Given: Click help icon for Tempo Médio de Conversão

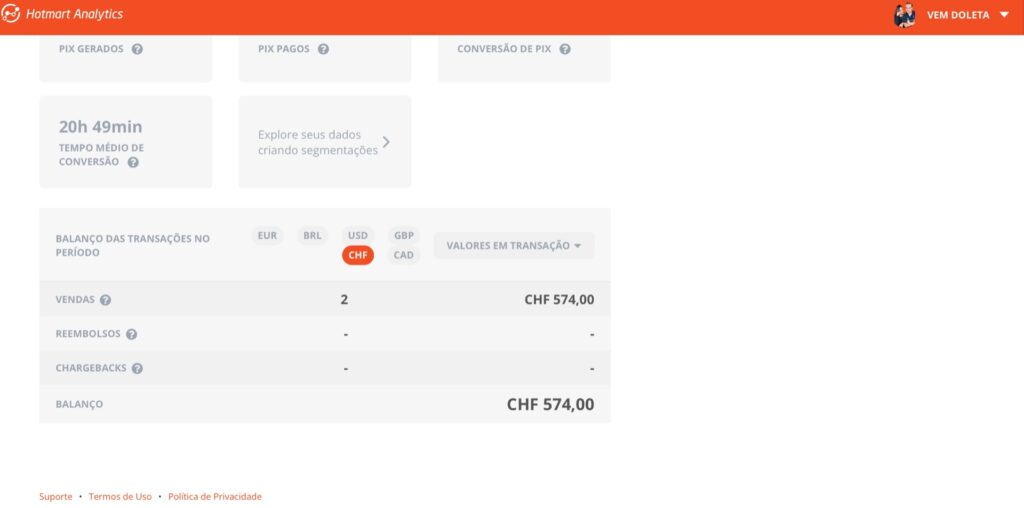Looking at the screenshot, I should 133,162.
